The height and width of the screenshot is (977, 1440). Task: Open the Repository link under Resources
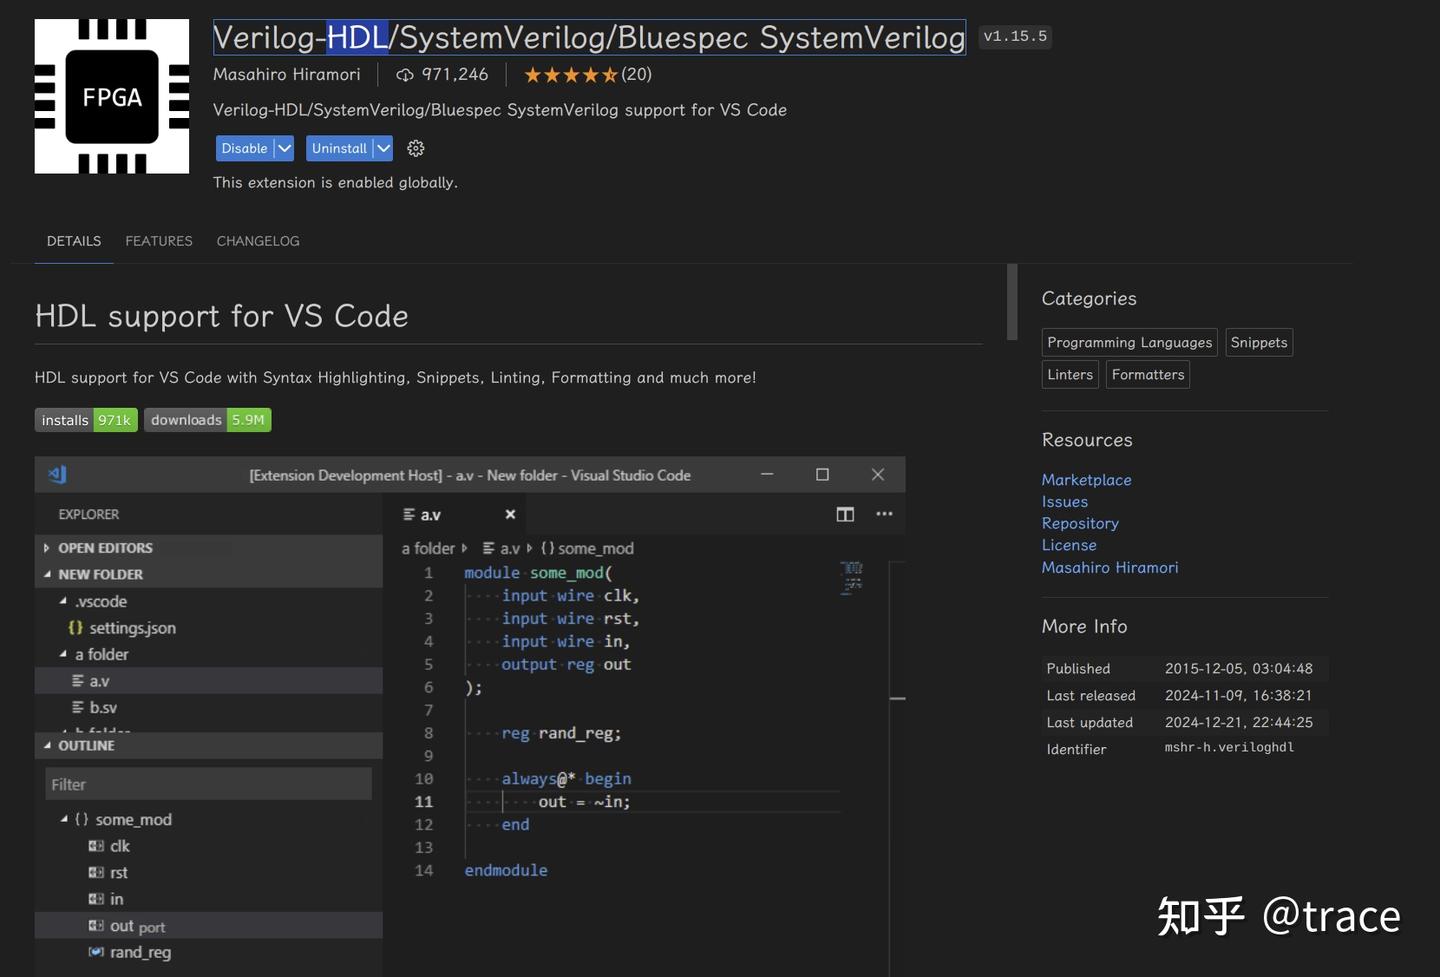1080,522
